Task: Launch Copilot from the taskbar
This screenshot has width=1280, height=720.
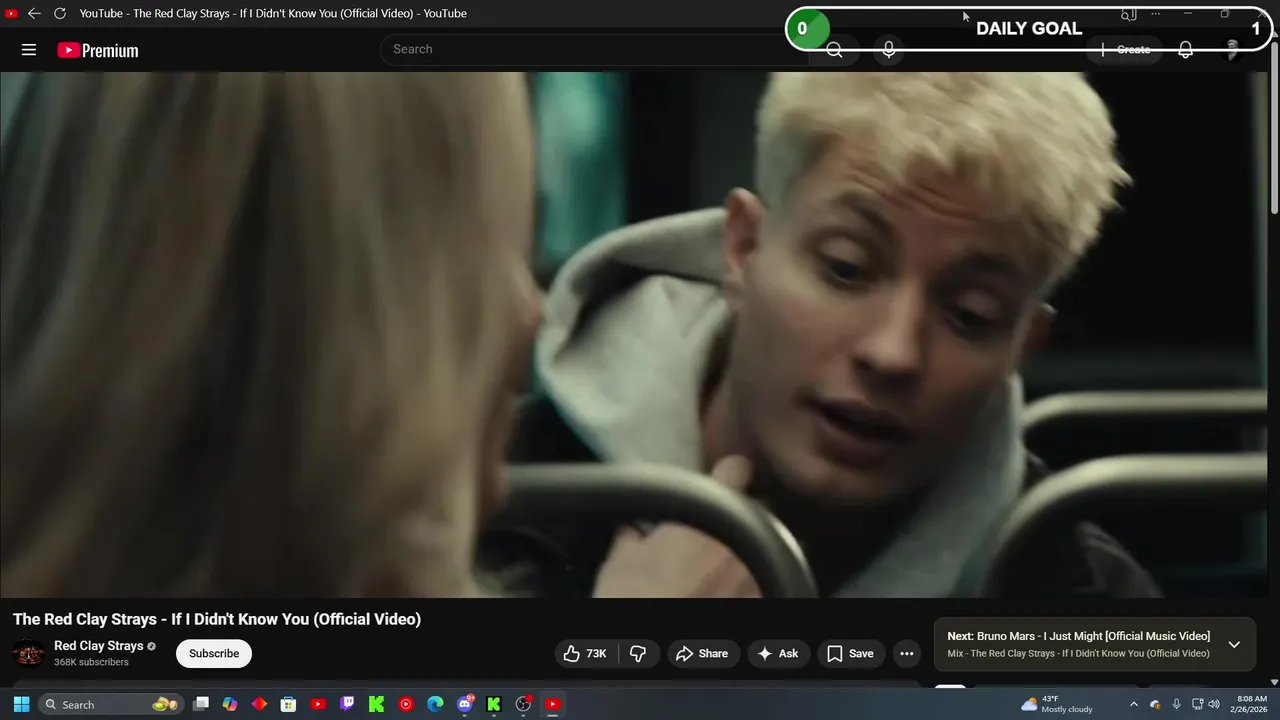Action: [x=230, y=704]
